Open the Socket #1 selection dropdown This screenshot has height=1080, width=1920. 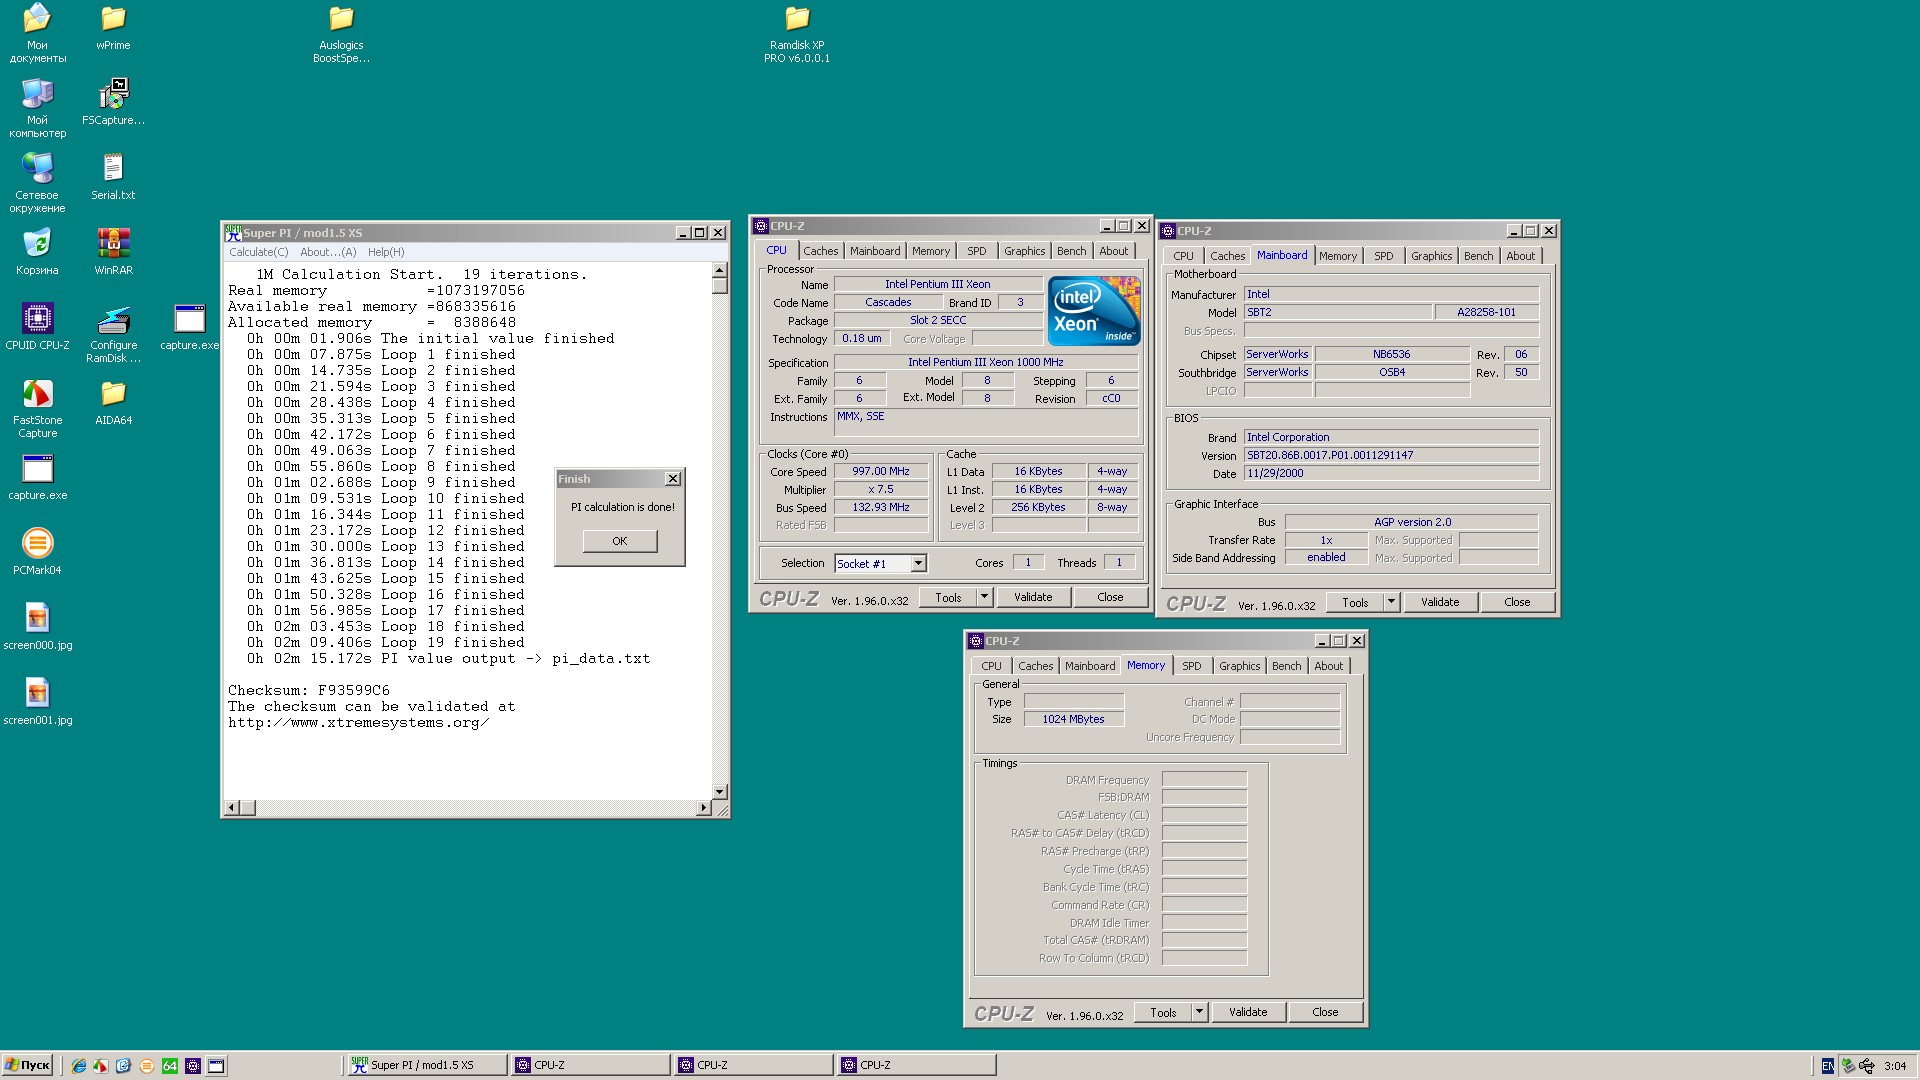pos(918,564)
